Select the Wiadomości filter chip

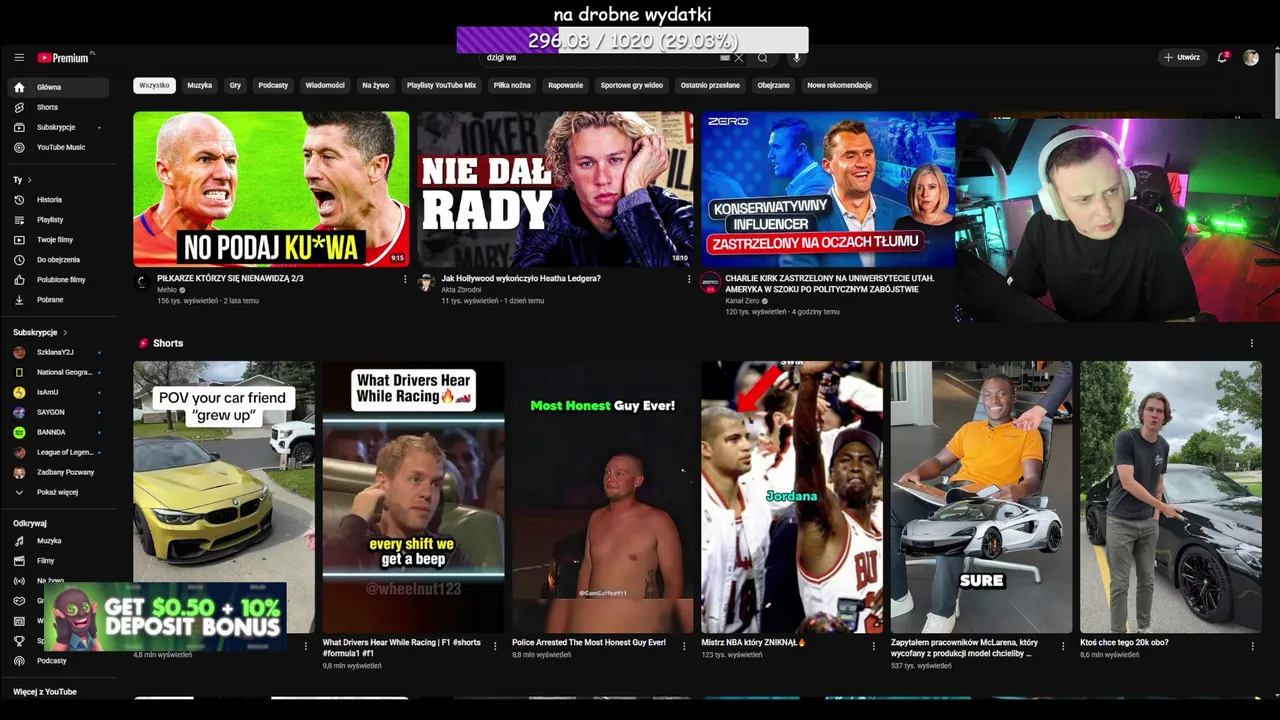click(325, 85)
